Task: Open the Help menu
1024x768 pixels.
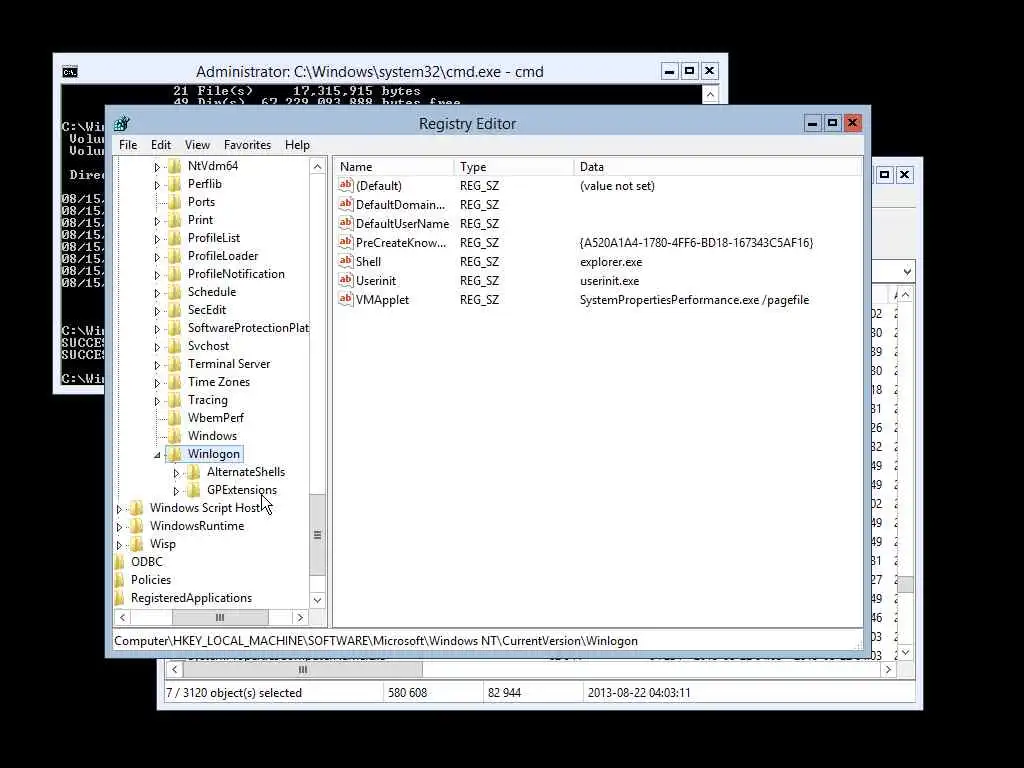Action: [x=297, y=145]
